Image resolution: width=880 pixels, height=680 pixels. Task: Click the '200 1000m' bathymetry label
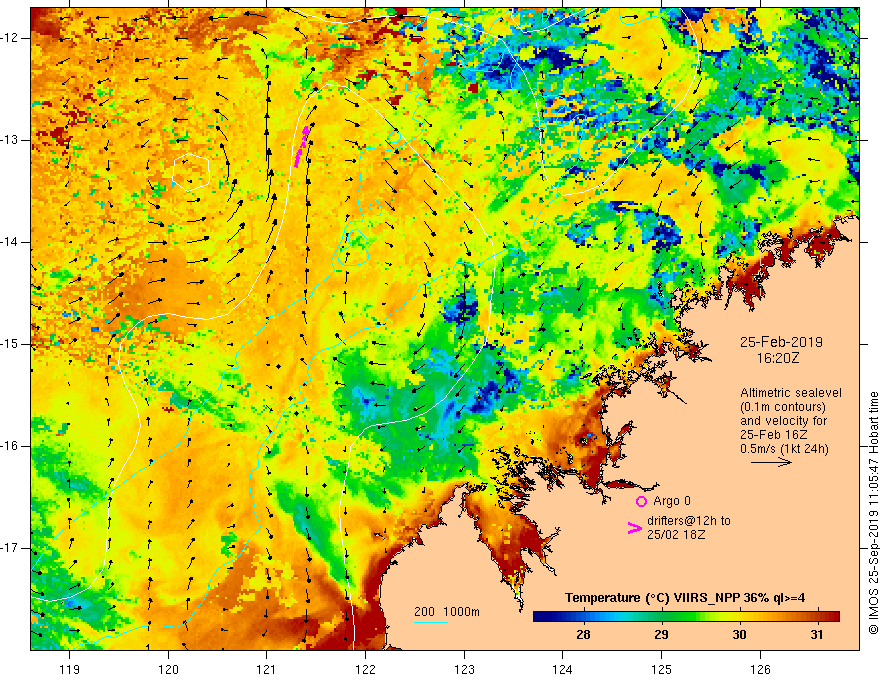tap(447, 612)
